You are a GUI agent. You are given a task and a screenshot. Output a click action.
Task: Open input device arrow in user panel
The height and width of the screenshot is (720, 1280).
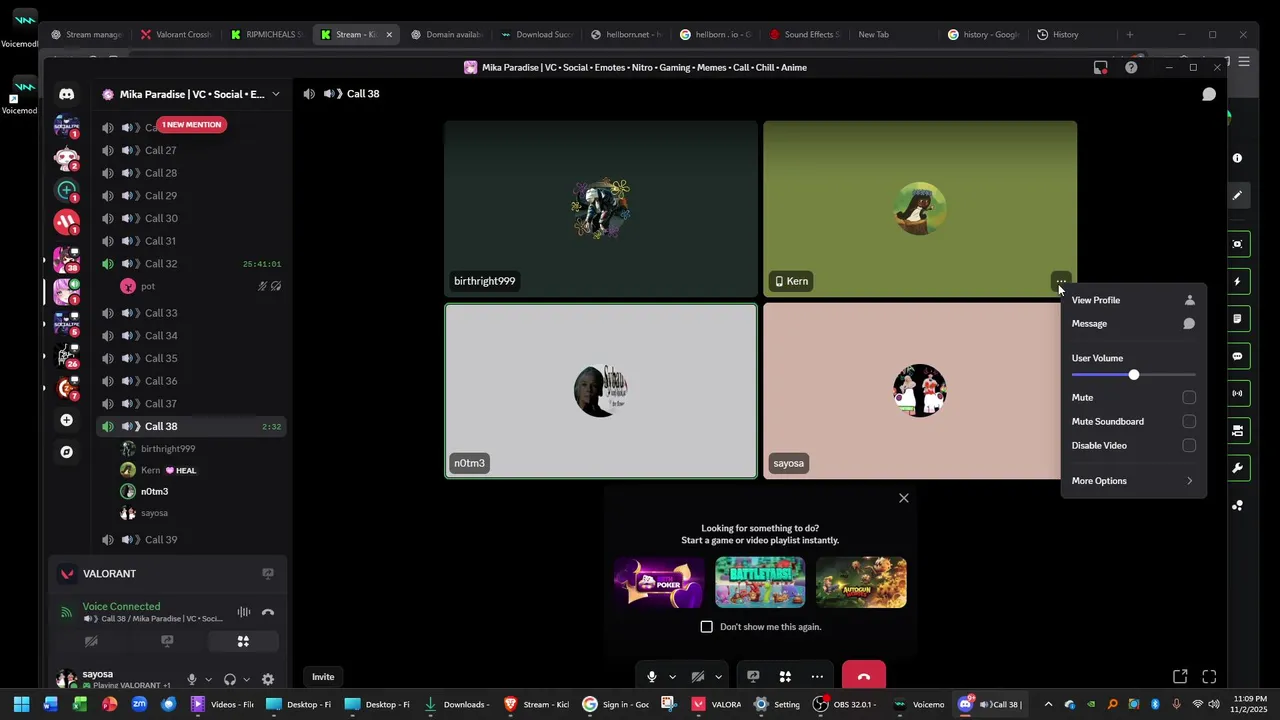[x=208, y=680]
